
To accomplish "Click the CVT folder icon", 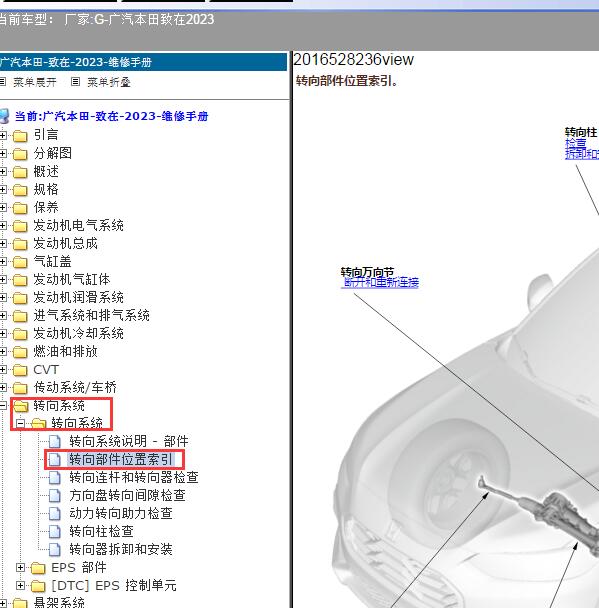I will point(20,370).
